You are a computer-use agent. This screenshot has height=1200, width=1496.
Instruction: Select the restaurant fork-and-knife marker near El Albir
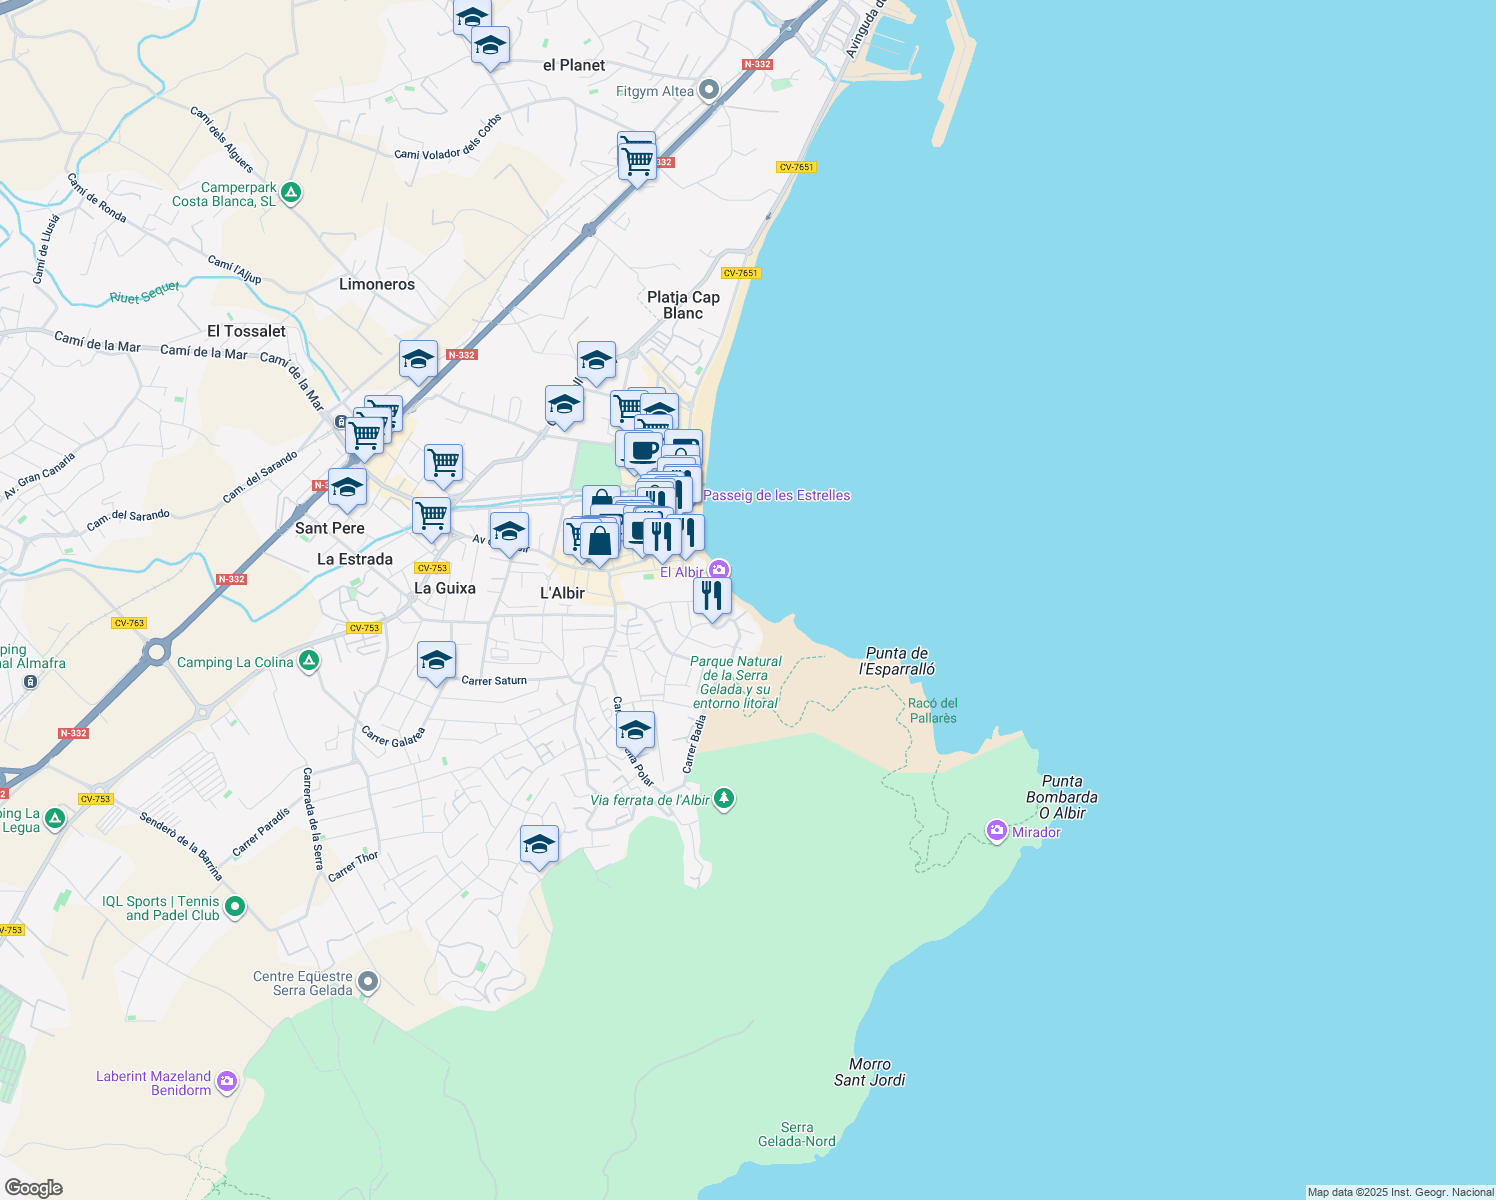point(713,594)
